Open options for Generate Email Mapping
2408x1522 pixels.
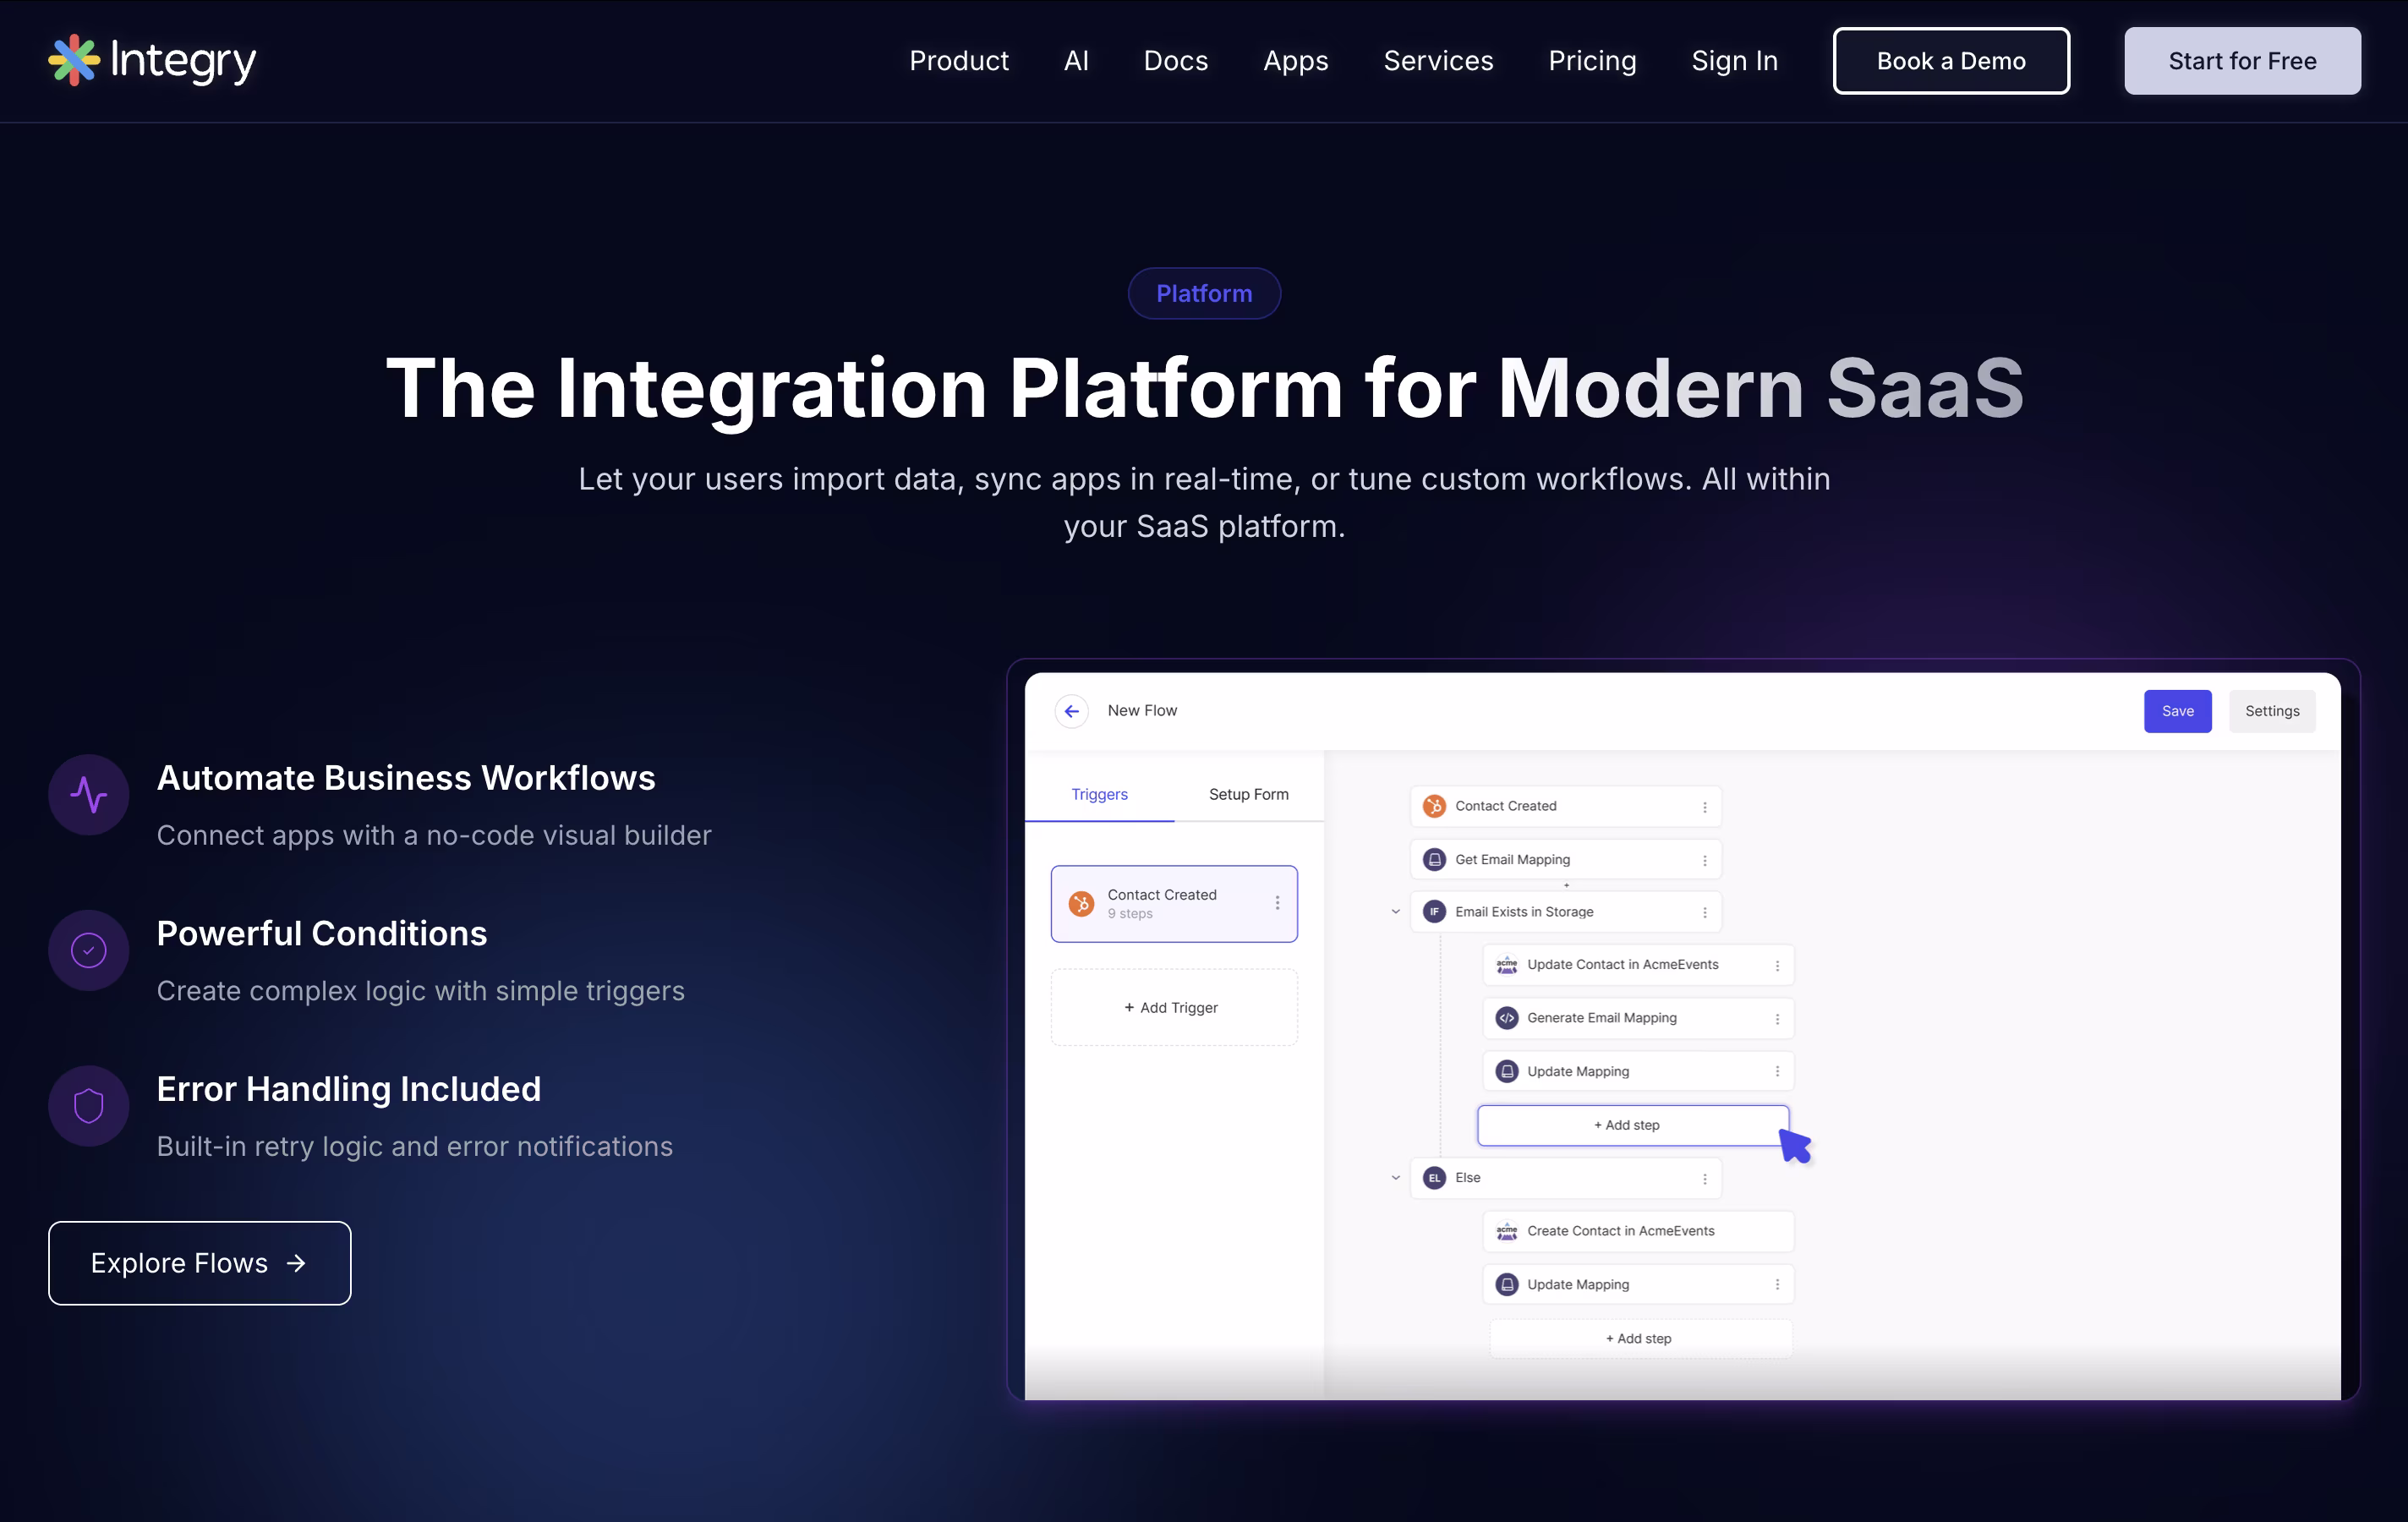pyautogui.click(x=1777, y=1019)
